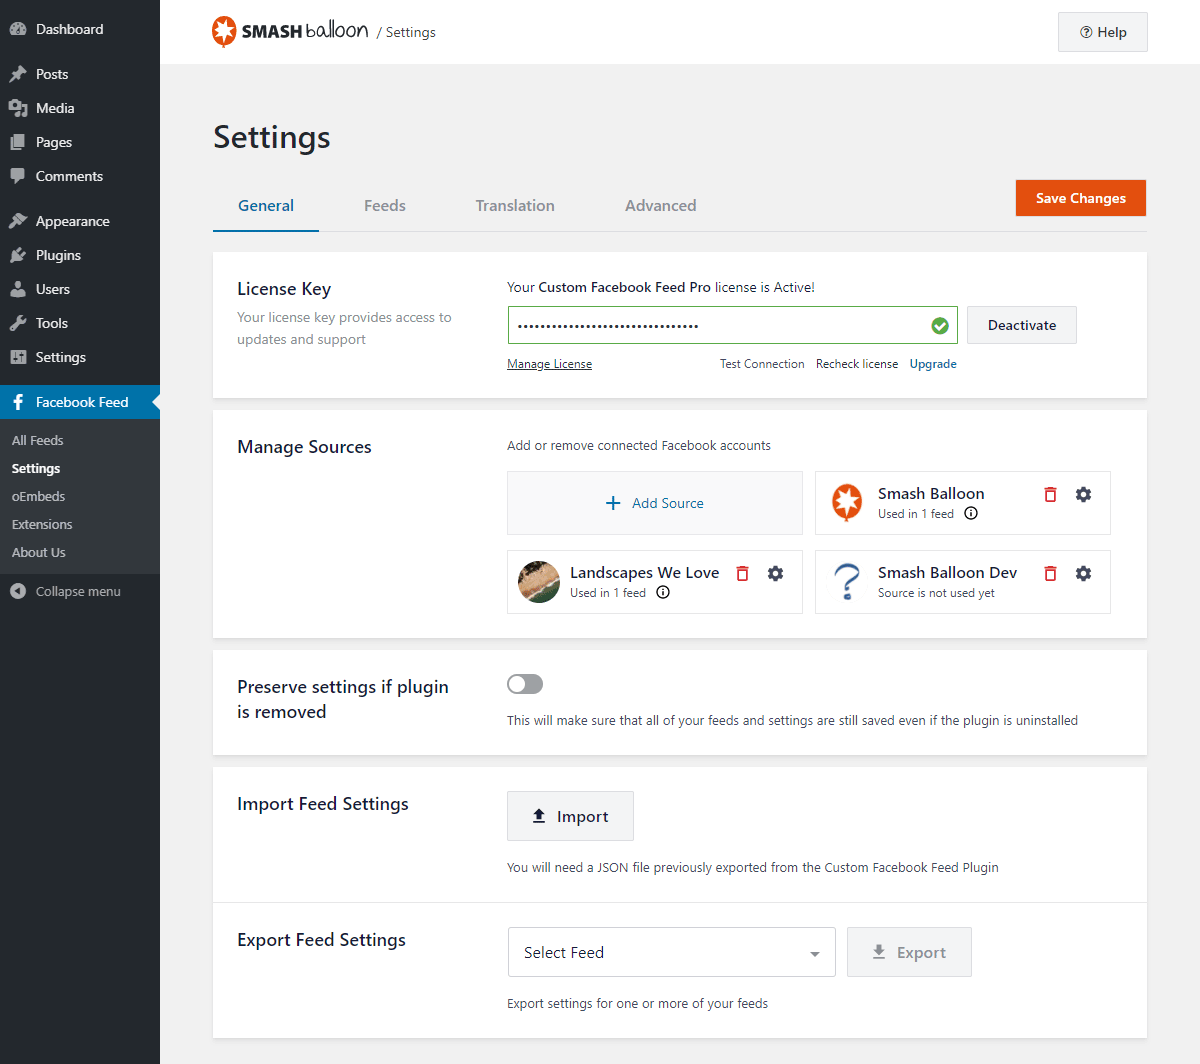Open settings gear for Smash Balloon source
Image resolution: width=1200 pixels, height=1064 pixels.
[1083, 494]
